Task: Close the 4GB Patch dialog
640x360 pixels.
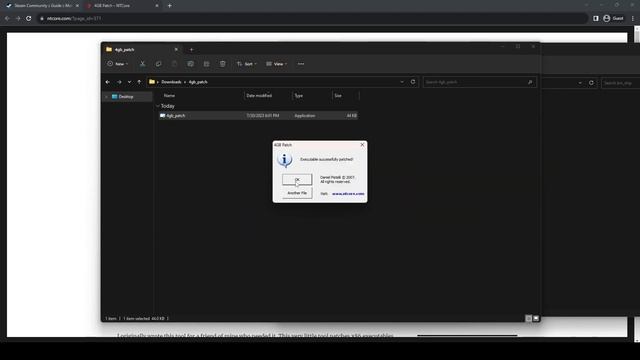Action: click(x=362, y=144)
